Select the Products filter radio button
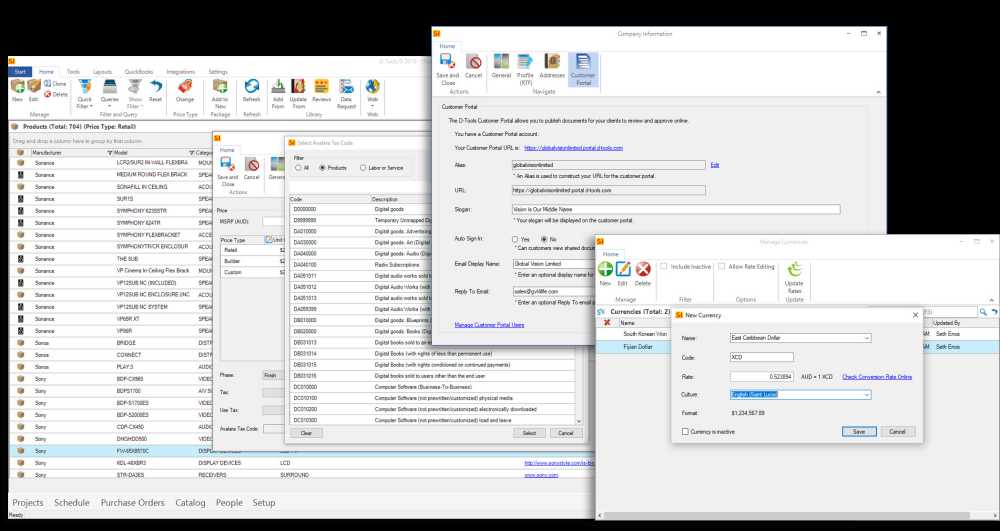 click(322, 168)
